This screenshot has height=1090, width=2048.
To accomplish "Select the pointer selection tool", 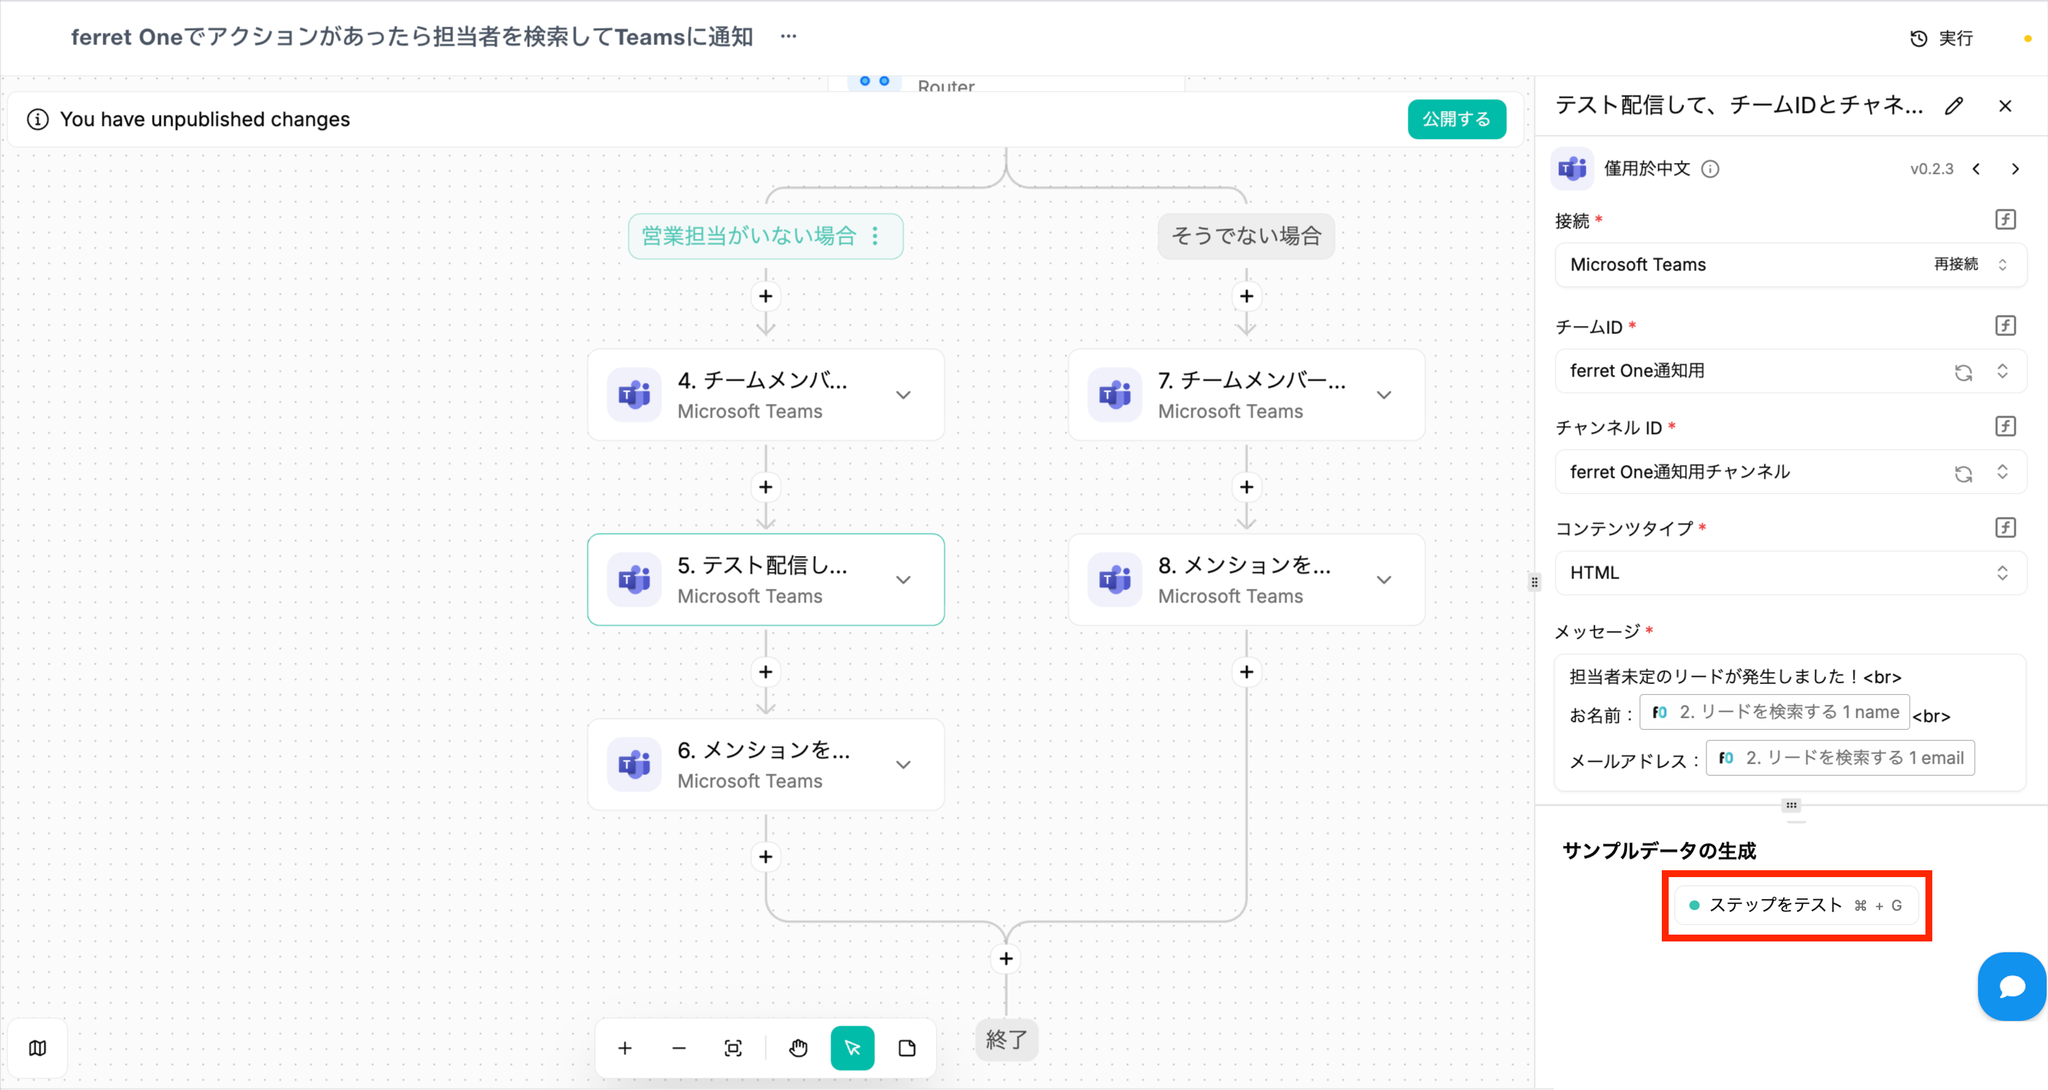I will 852,1048.
